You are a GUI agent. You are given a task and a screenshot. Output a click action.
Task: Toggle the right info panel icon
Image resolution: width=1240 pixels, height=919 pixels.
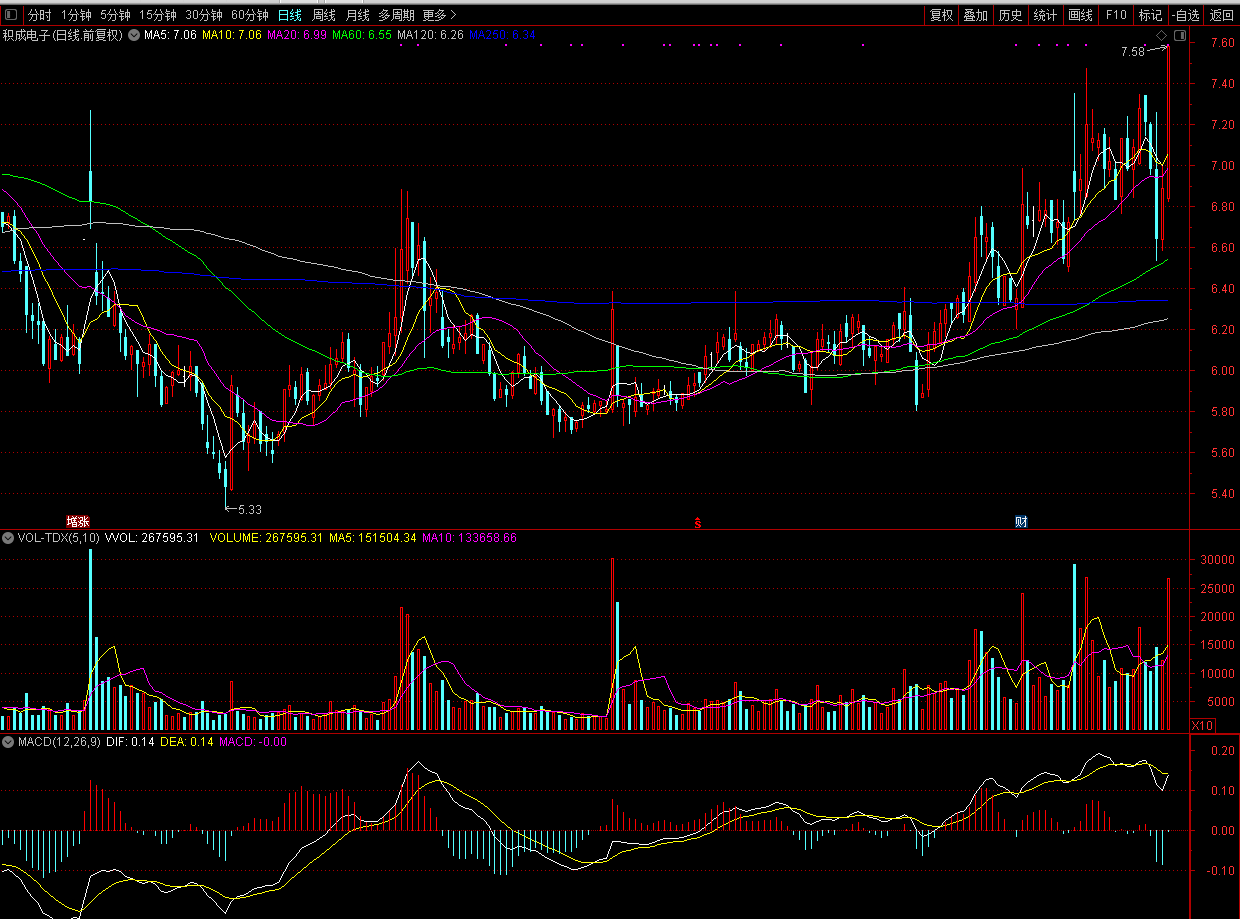coord(1180,35)
